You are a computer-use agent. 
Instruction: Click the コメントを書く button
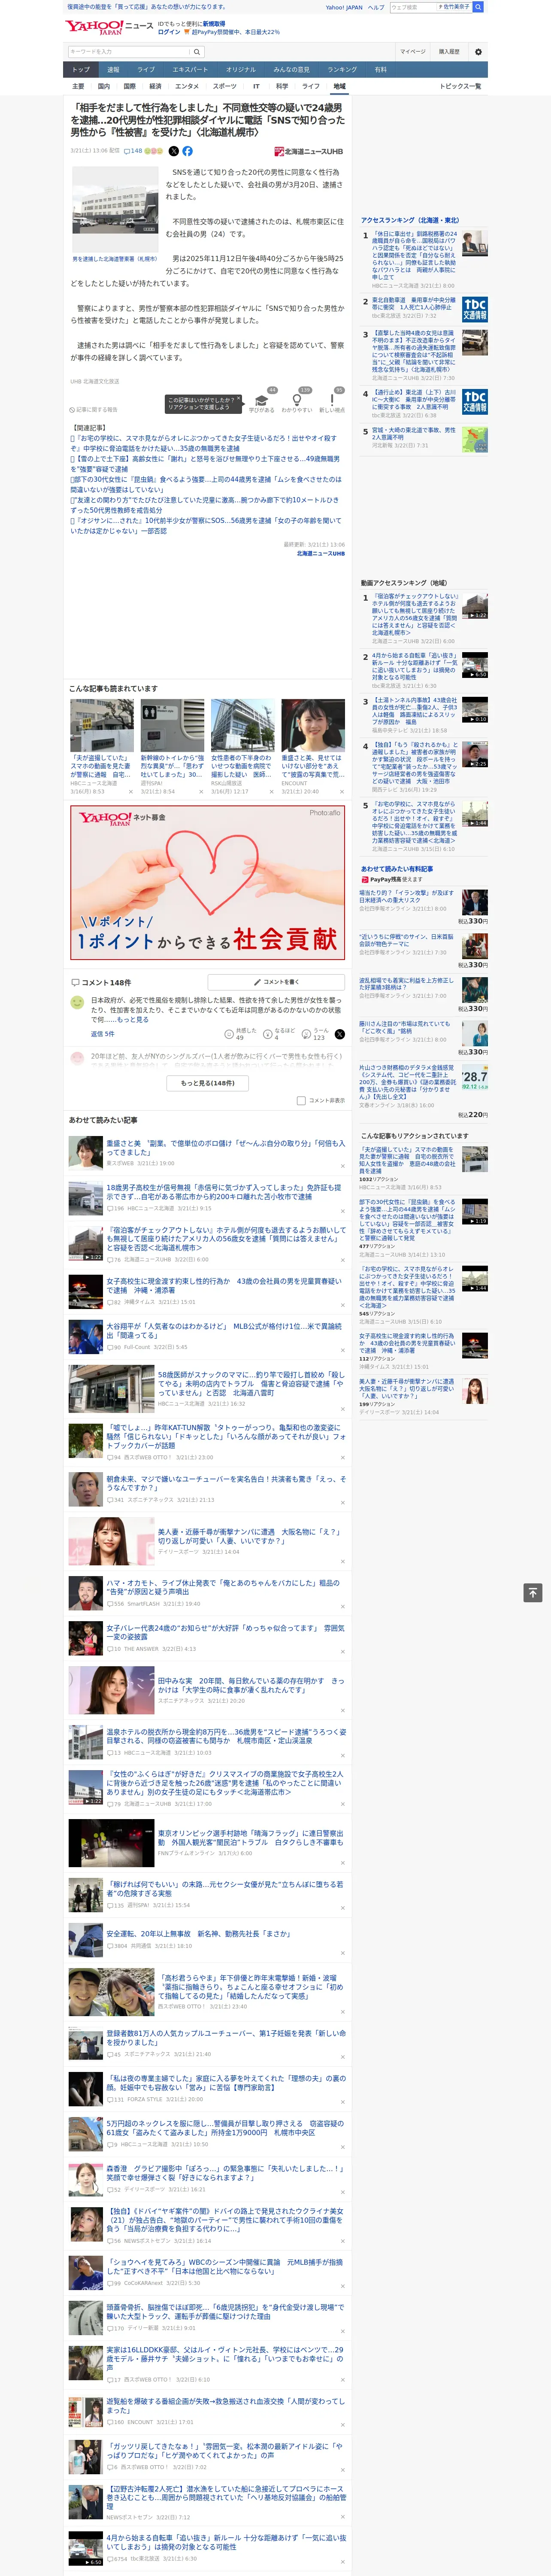[x=276, y=982]
